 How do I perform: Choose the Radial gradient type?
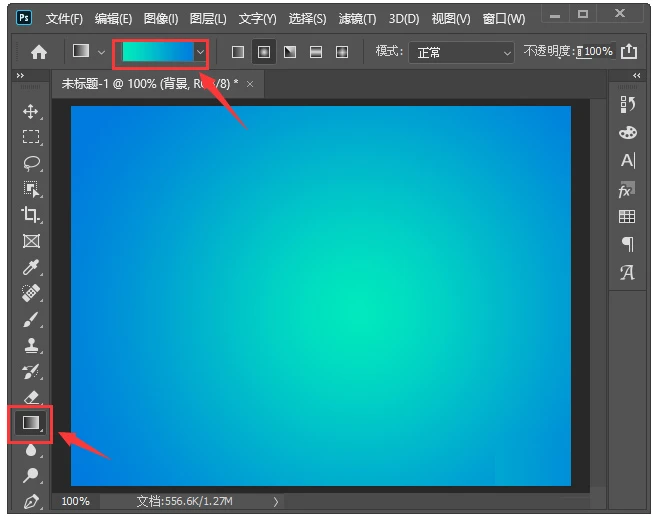pos(264,52)
